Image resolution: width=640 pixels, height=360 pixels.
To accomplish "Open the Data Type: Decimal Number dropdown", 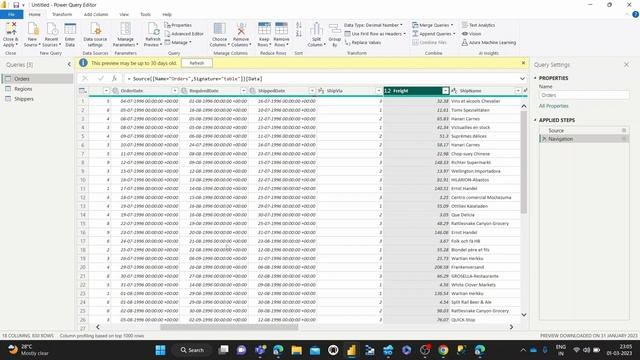I will tap(373, 25).
